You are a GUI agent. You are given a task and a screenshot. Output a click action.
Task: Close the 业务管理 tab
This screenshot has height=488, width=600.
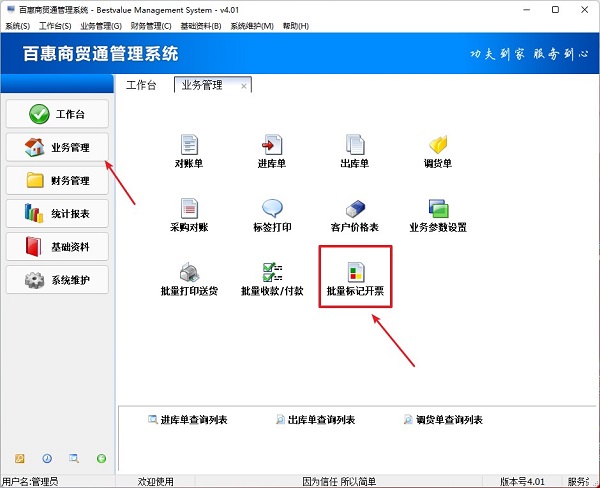click(x=244, y=87)
